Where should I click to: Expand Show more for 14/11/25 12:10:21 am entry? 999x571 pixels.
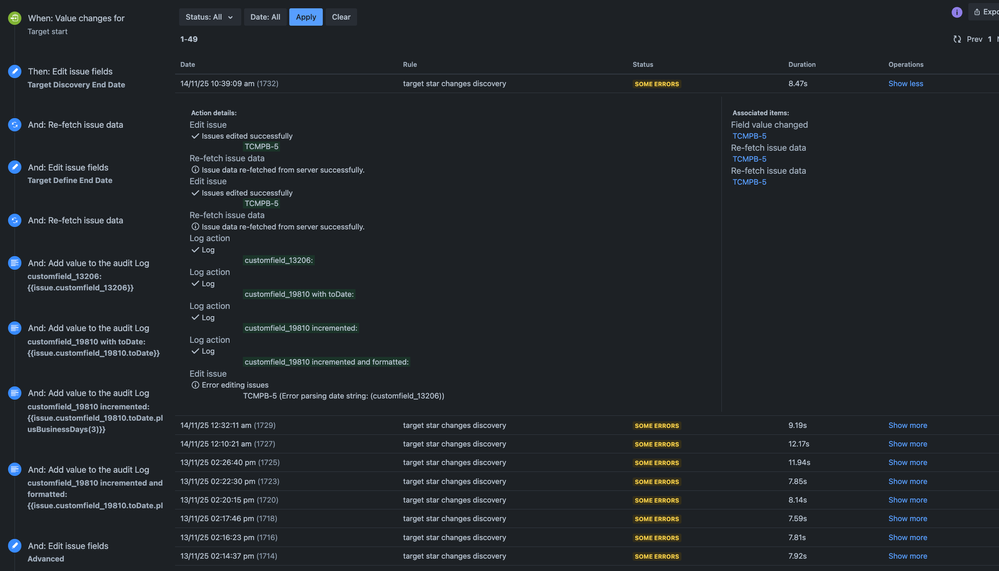[x=907, y=444]
